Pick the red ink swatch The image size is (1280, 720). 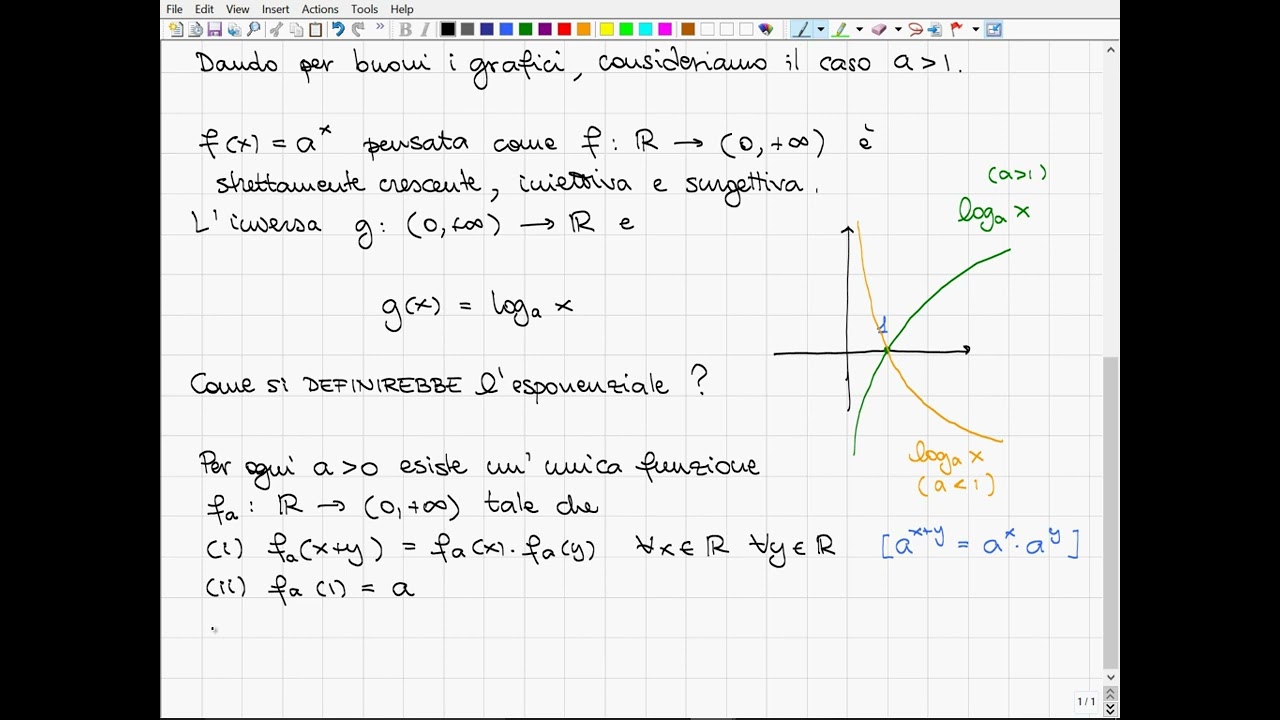[x=564, y=29]
